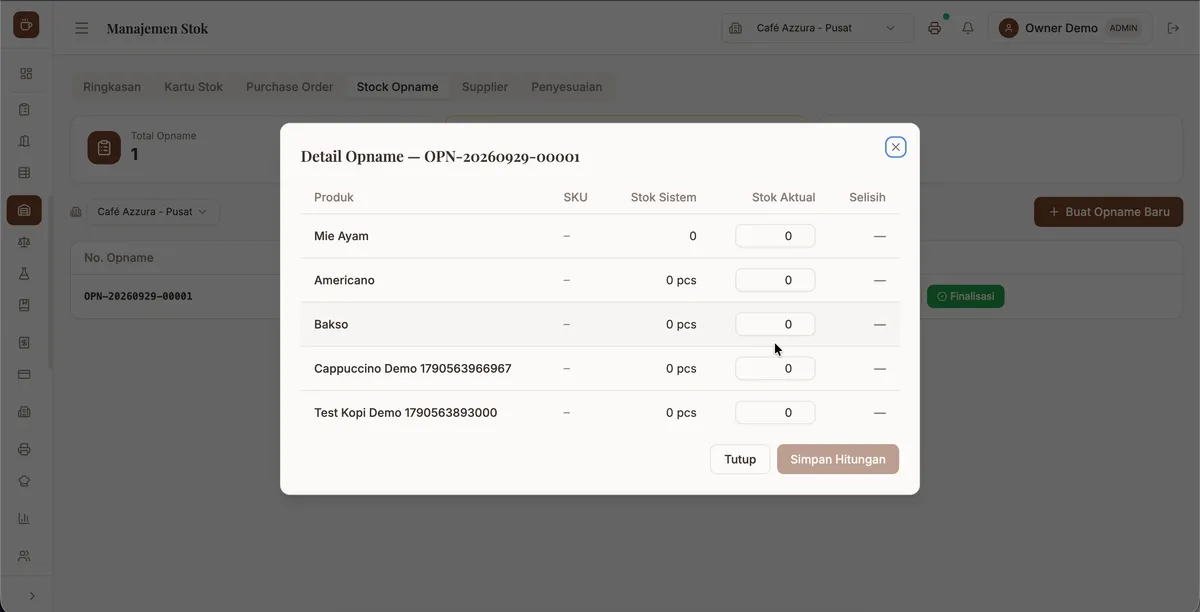This screenshot has width=1200, height=612.
Task: Click the Stok Sistem column header
Action: (x=664, y=197)
